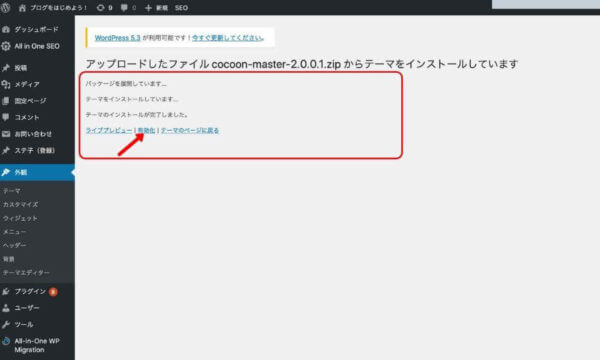Click the cocoon-master-2.0.0.1.zip install heading
The image size is (600, 360).
click(302, 64)
